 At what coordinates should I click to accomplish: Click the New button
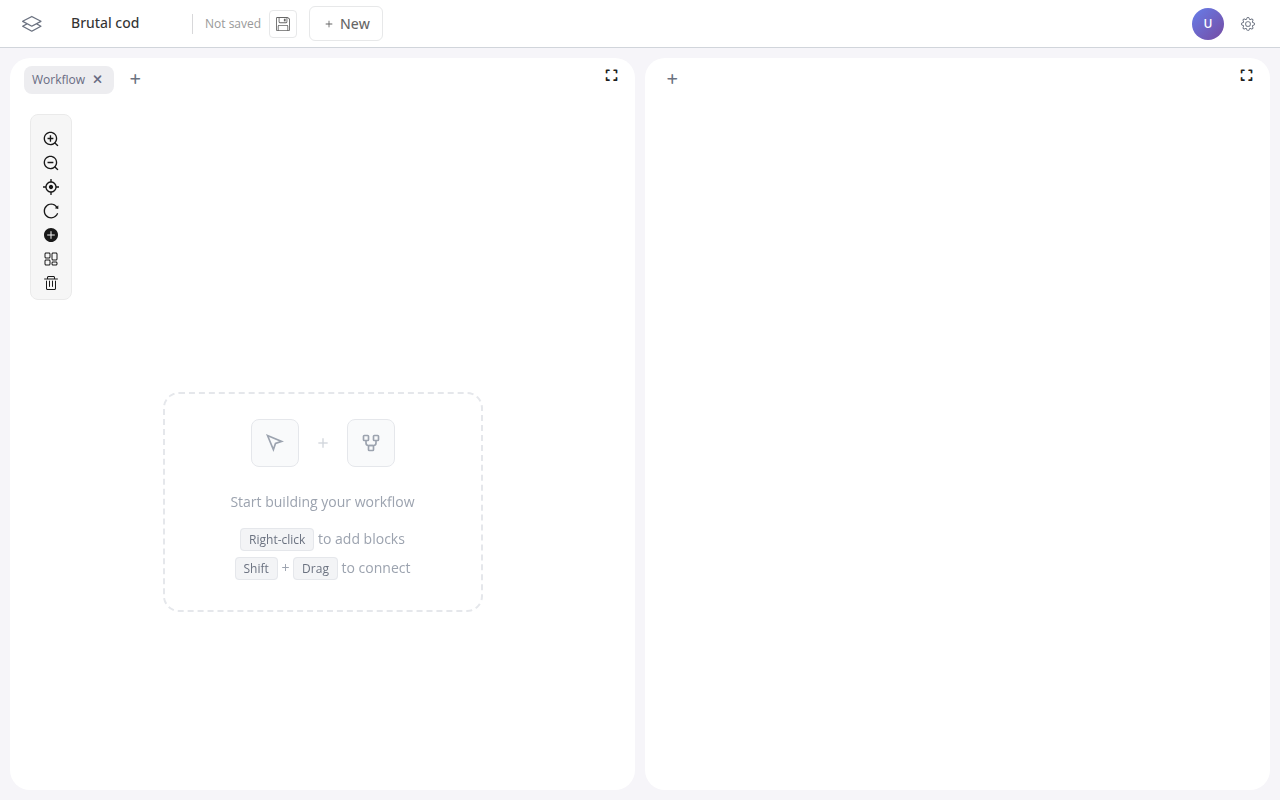tap(346, 23)
